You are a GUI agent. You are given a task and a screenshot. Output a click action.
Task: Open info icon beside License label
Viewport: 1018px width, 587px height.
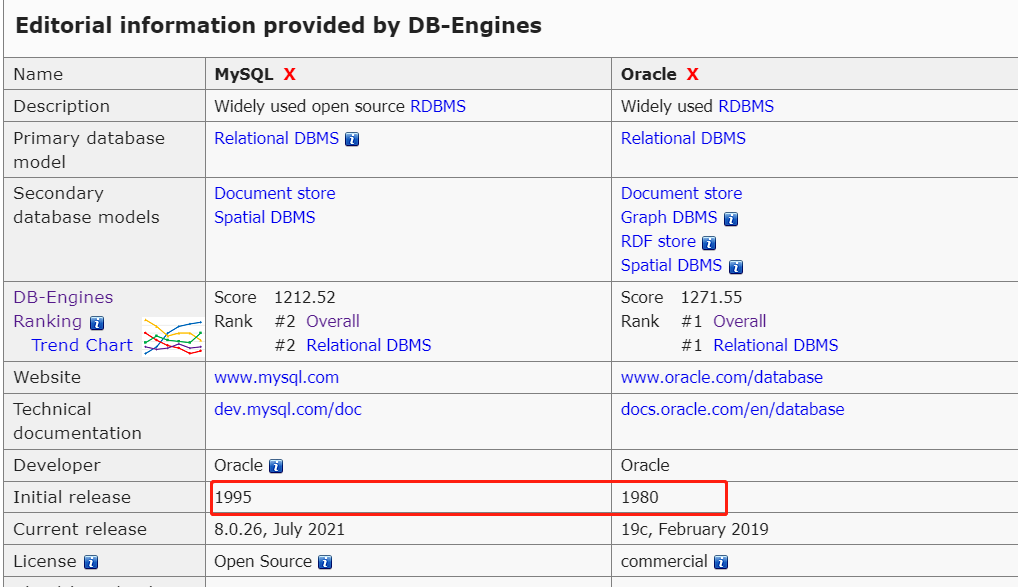point(91,562)
